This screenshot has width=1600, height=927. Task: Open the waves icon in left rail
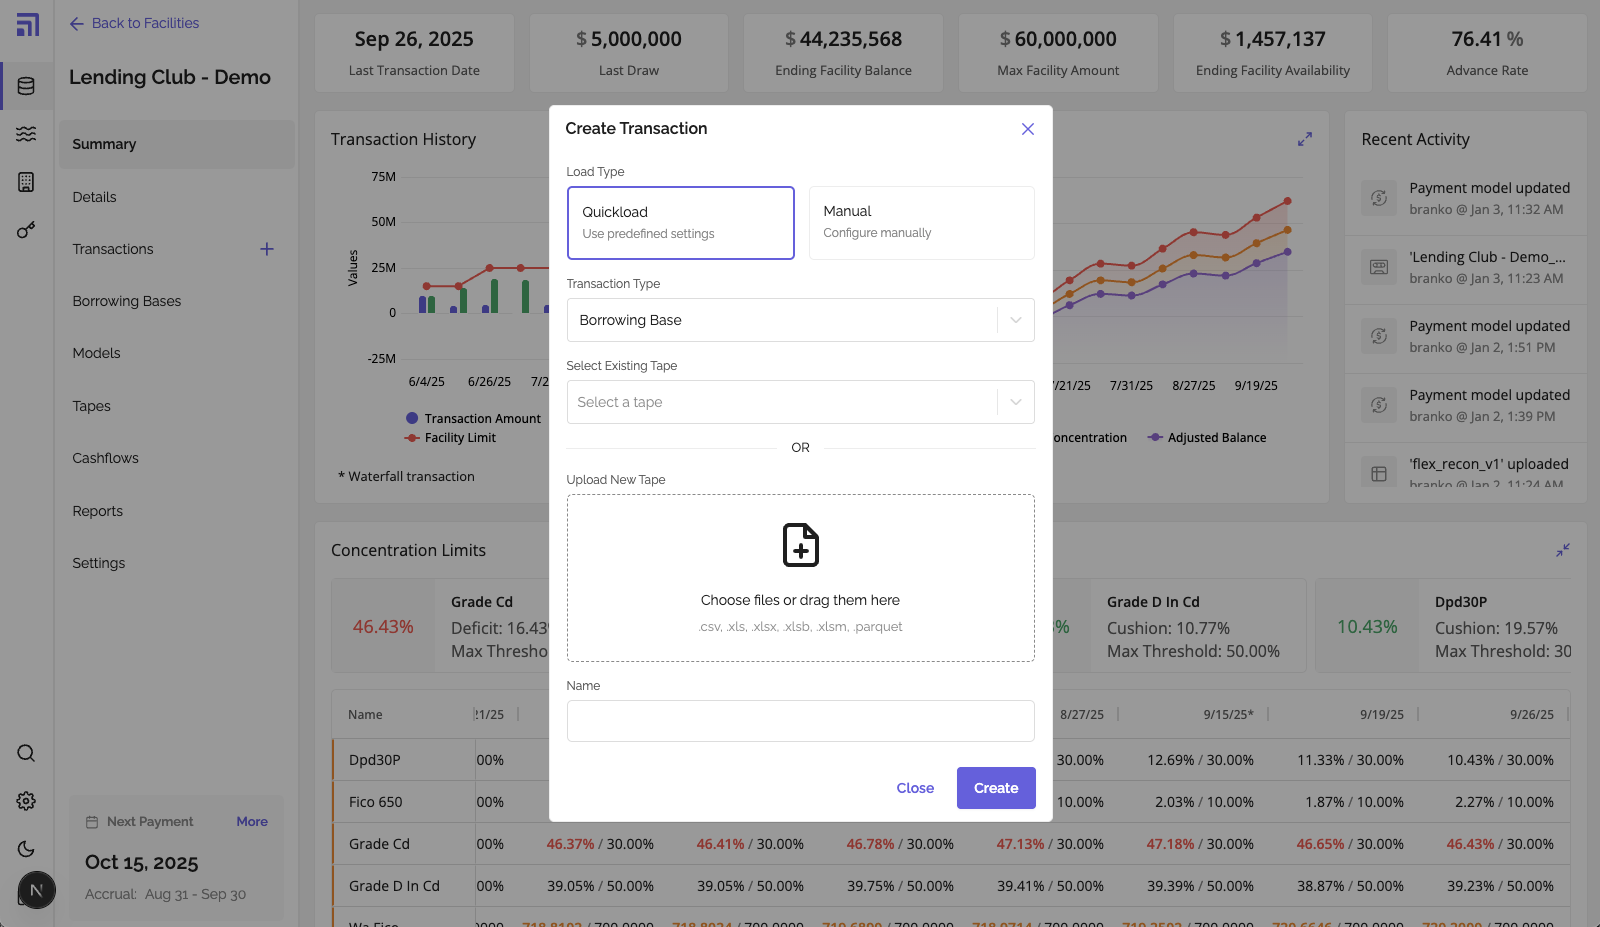pyautogui.click(x=27, y=134)
